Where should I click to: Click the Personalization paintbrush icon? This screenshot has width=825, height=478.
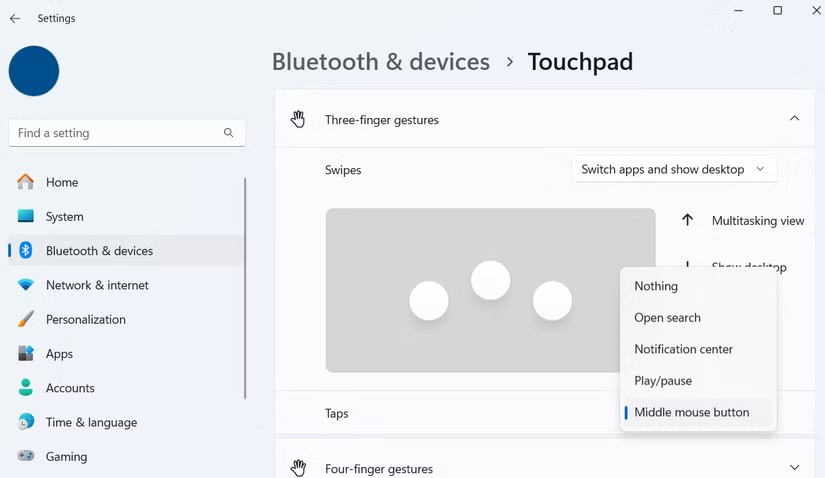[26, 319]
